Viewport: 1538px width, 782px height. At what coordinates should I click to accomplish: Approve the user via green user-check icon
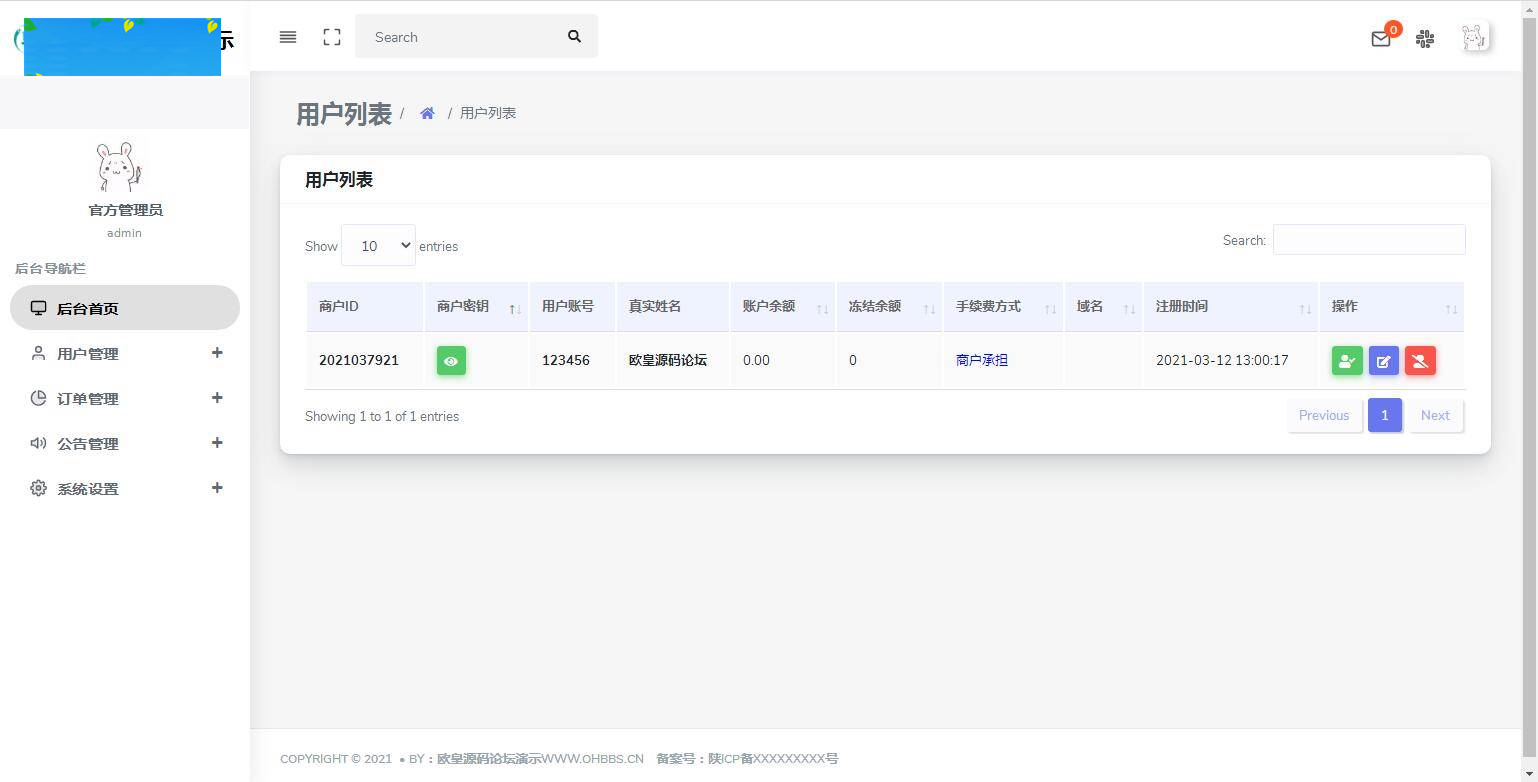[x=1347, y=361]
